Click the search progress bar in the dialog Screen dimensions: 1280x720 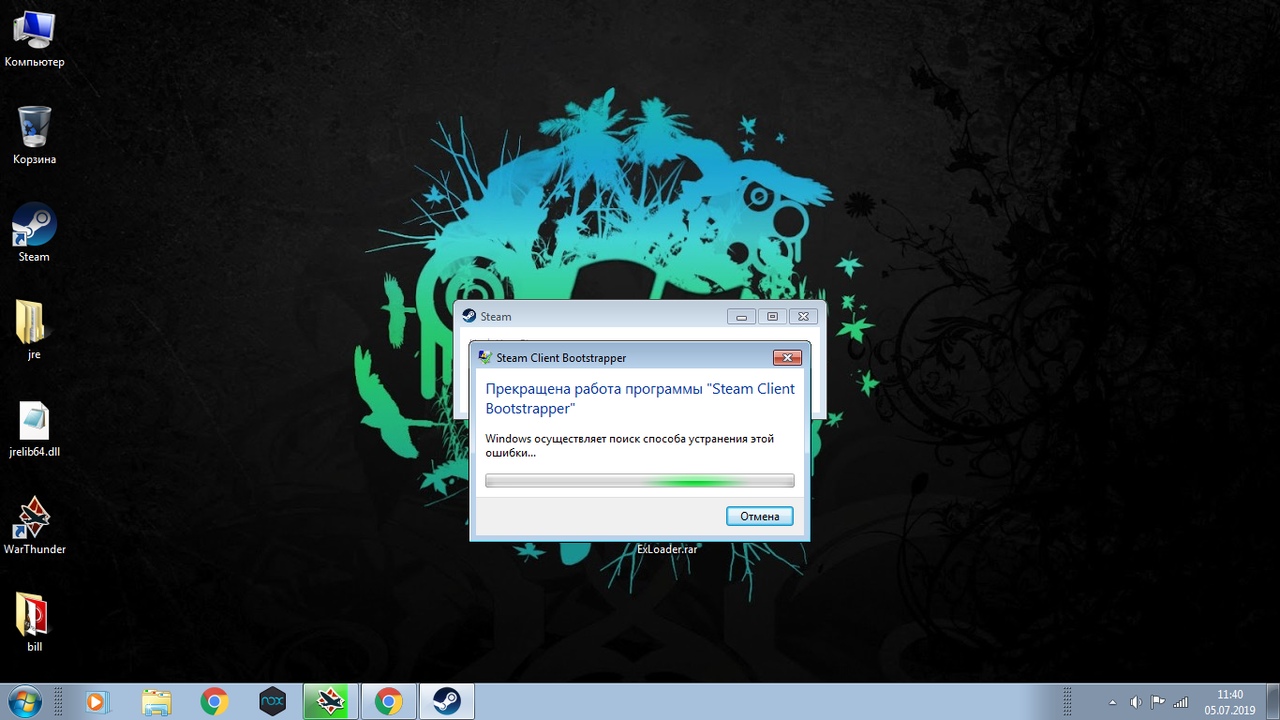640,481
